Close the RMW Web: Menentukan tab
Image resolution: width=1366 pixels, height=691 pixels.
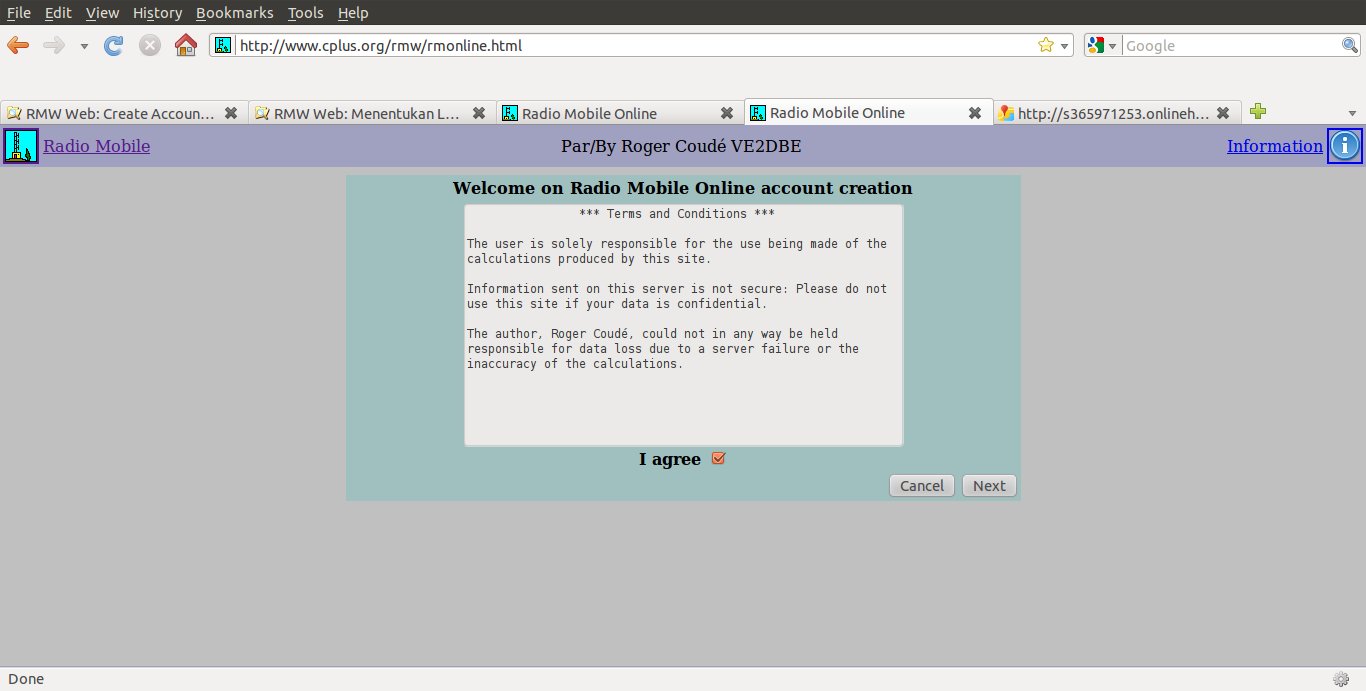479,113
